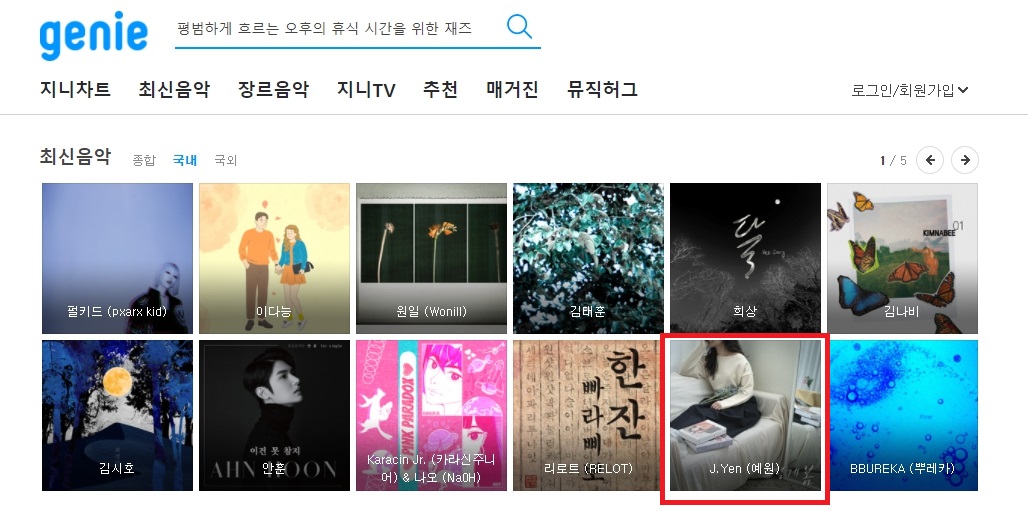The height and width of the screenshot is (514, 1028).
Task: Show previous page of new music
Action: [930, 160]
